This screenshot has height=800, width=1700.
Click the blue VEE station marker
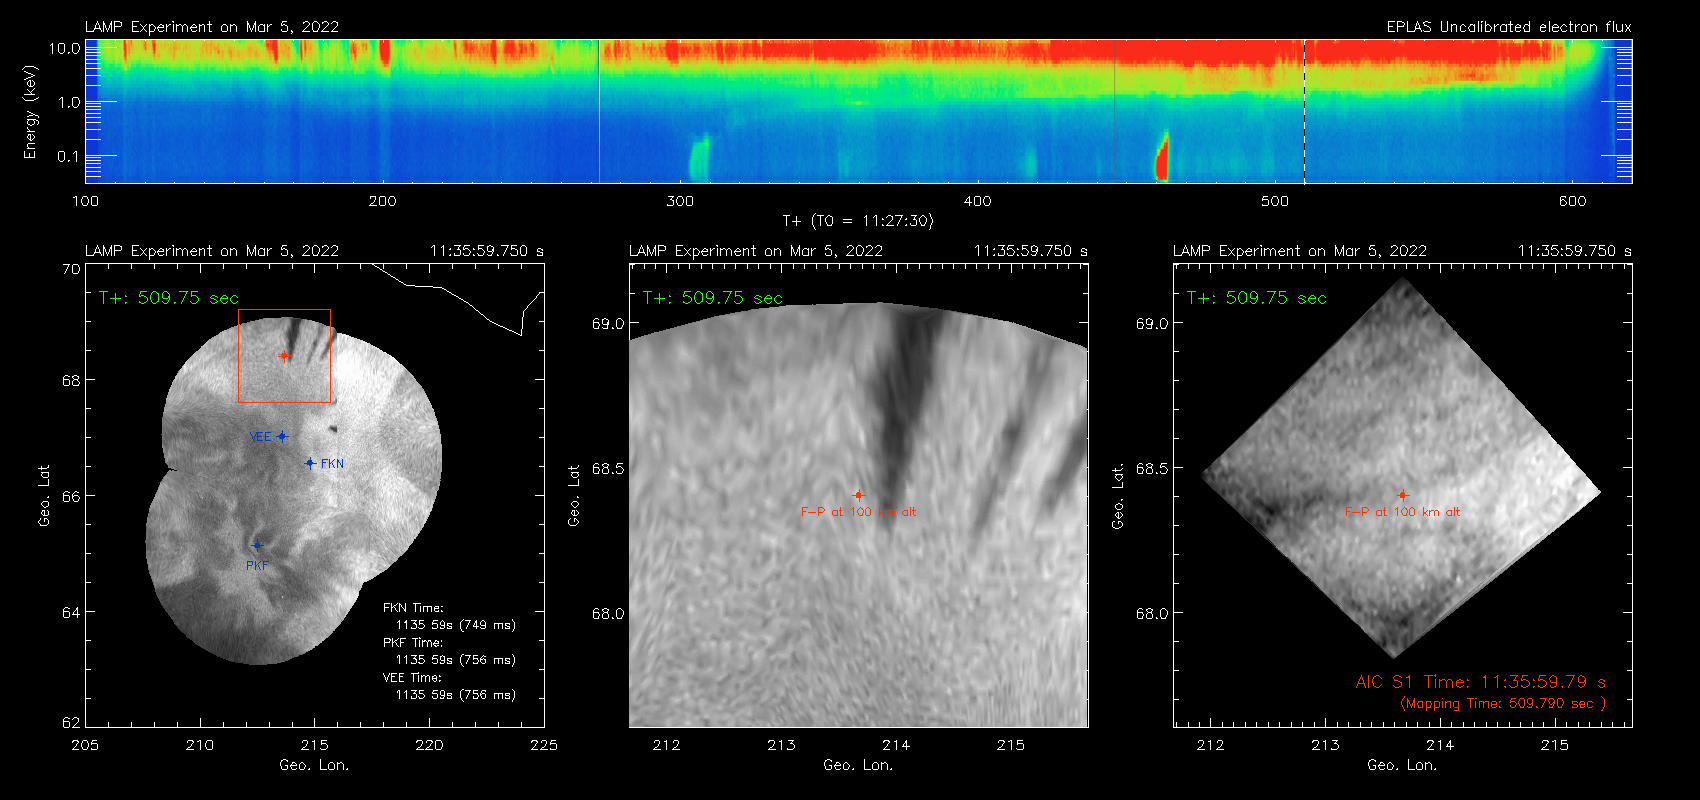[282, 436]
